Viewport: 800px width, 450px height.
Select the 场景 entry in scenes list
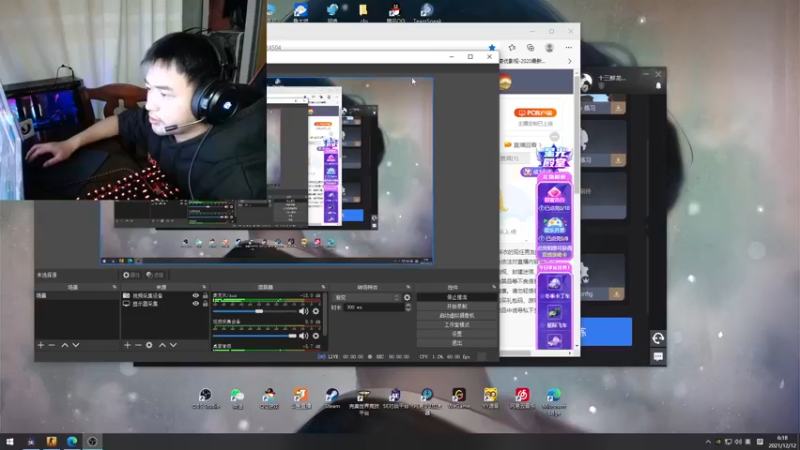point(77,295)
